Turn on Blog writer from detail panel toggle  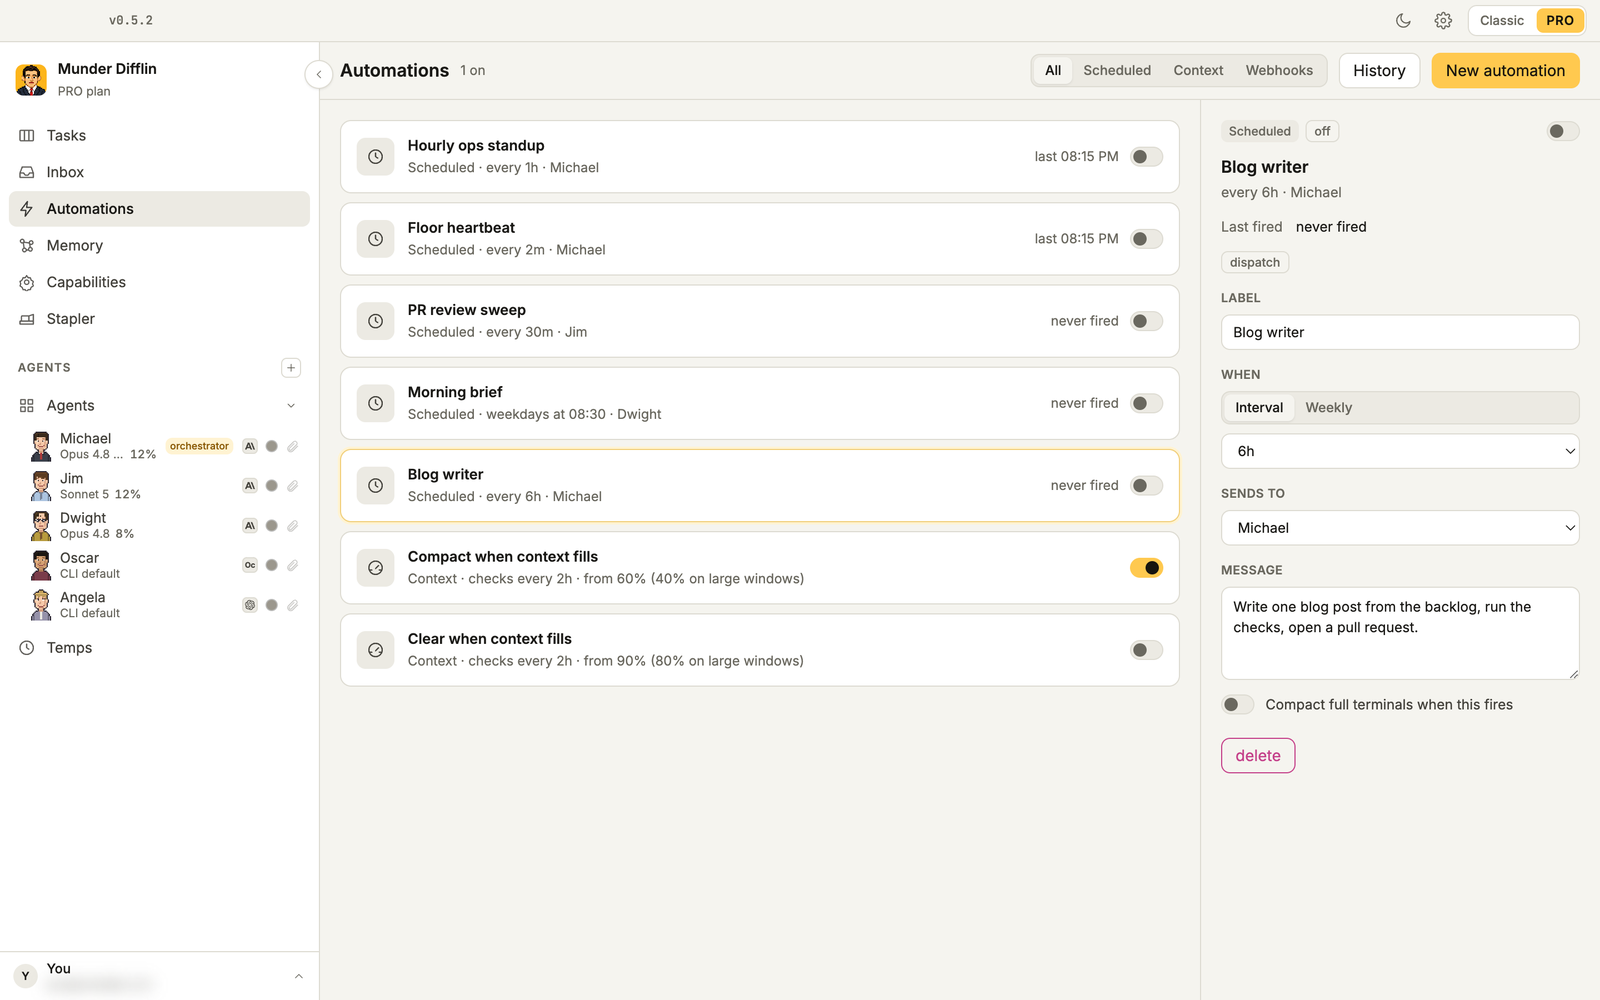(x=1563, y=131)
